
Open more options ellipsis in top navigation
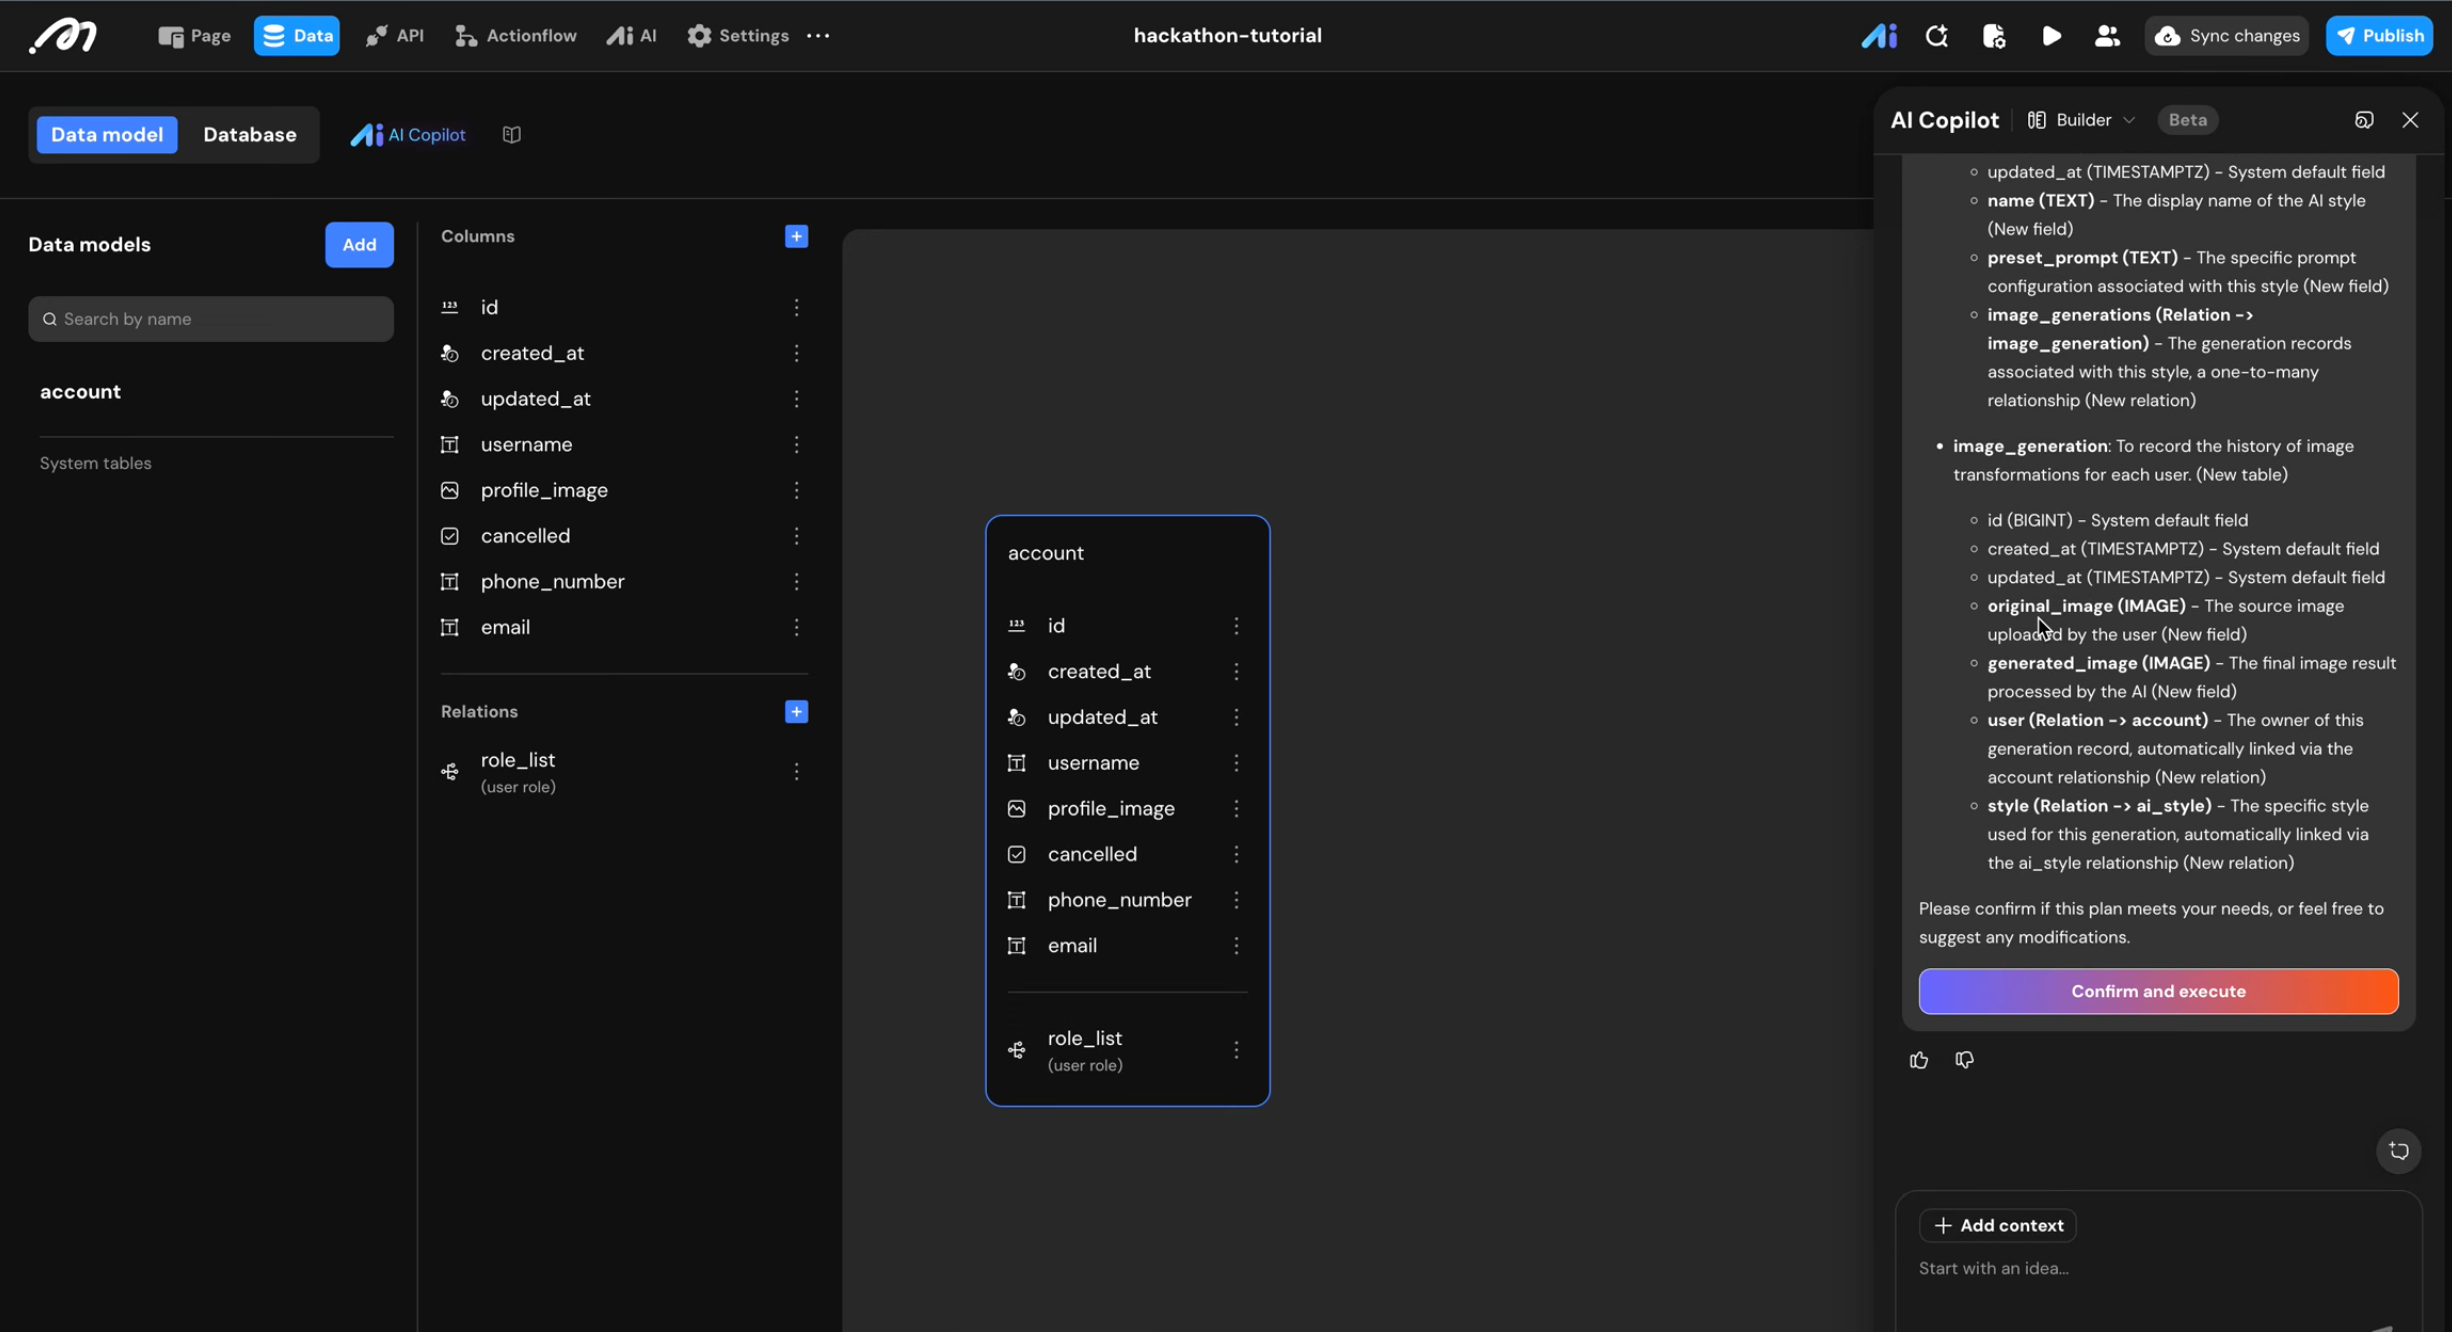click(x=818, y=36)
